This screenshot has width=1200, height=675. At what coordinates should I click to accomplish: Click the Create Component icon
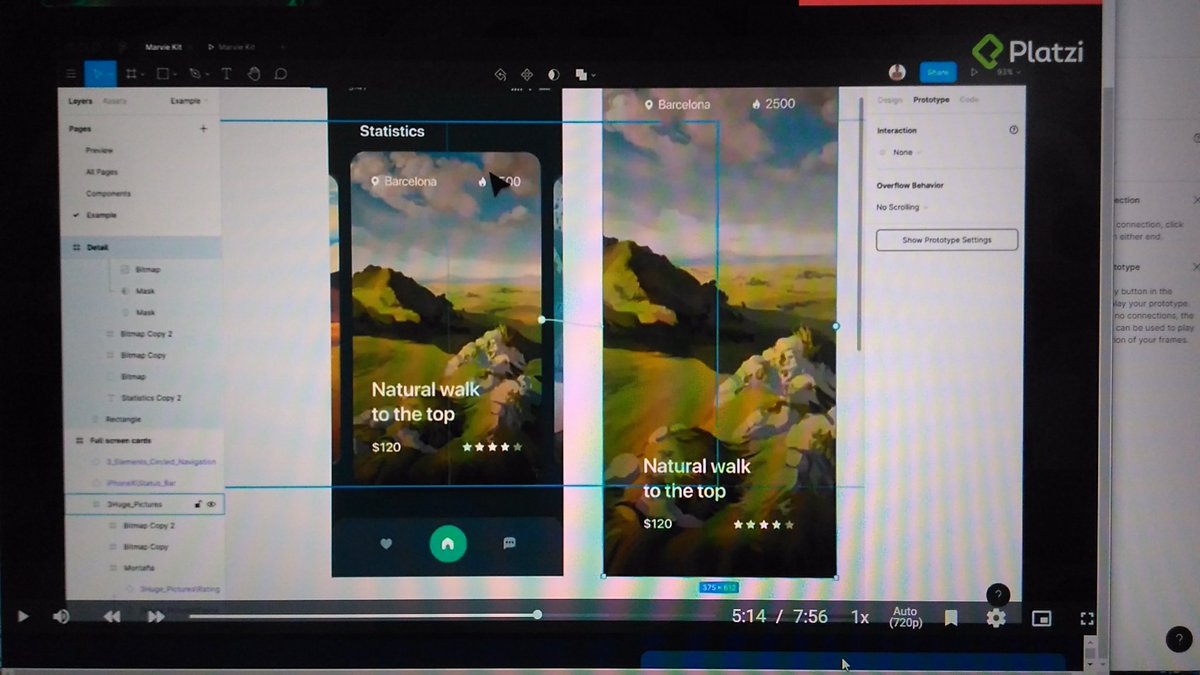pos(527,74)
